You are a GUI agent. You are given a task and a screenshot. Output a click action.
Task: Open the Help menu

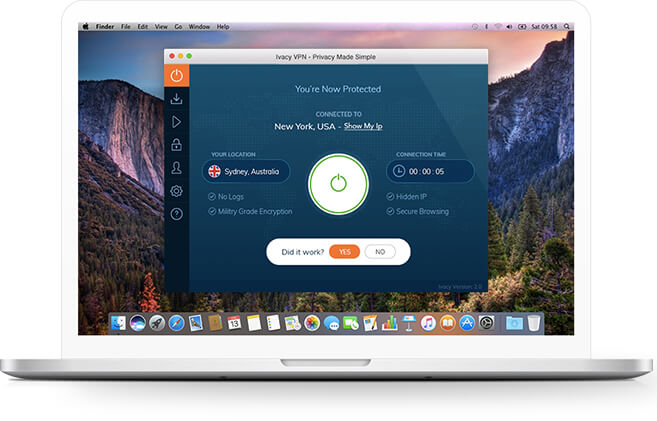pos(223,26)
